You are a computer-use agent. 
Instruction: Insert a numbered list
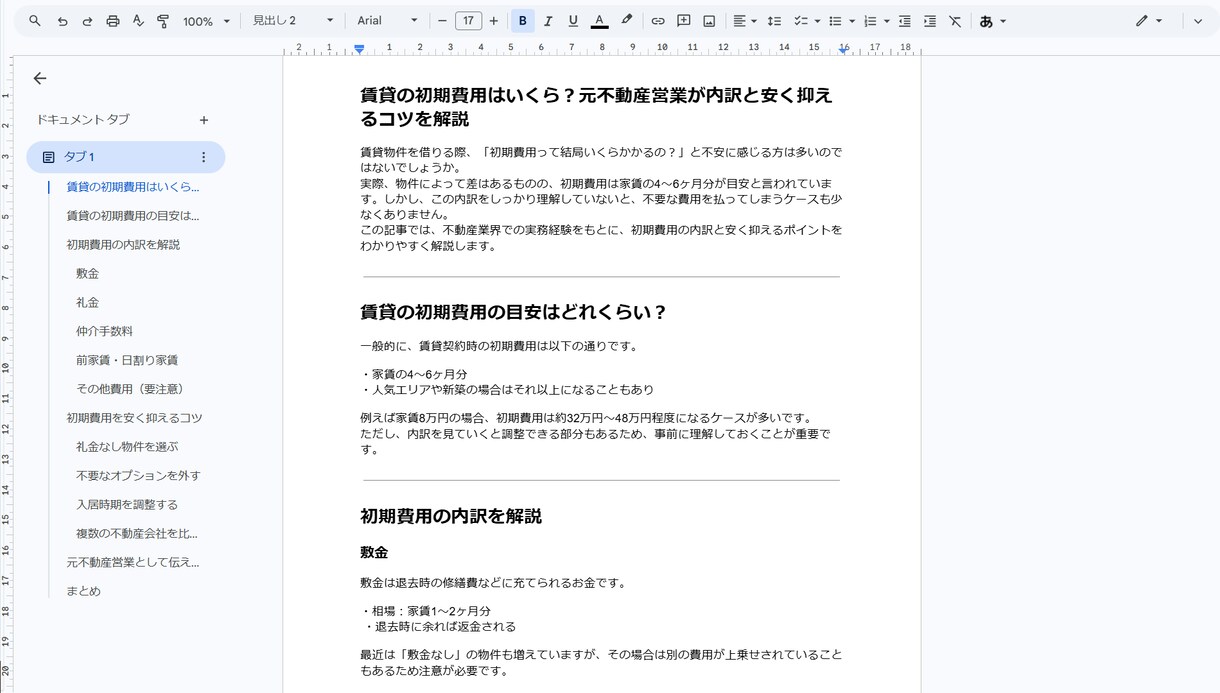click(x=869, y=21)
